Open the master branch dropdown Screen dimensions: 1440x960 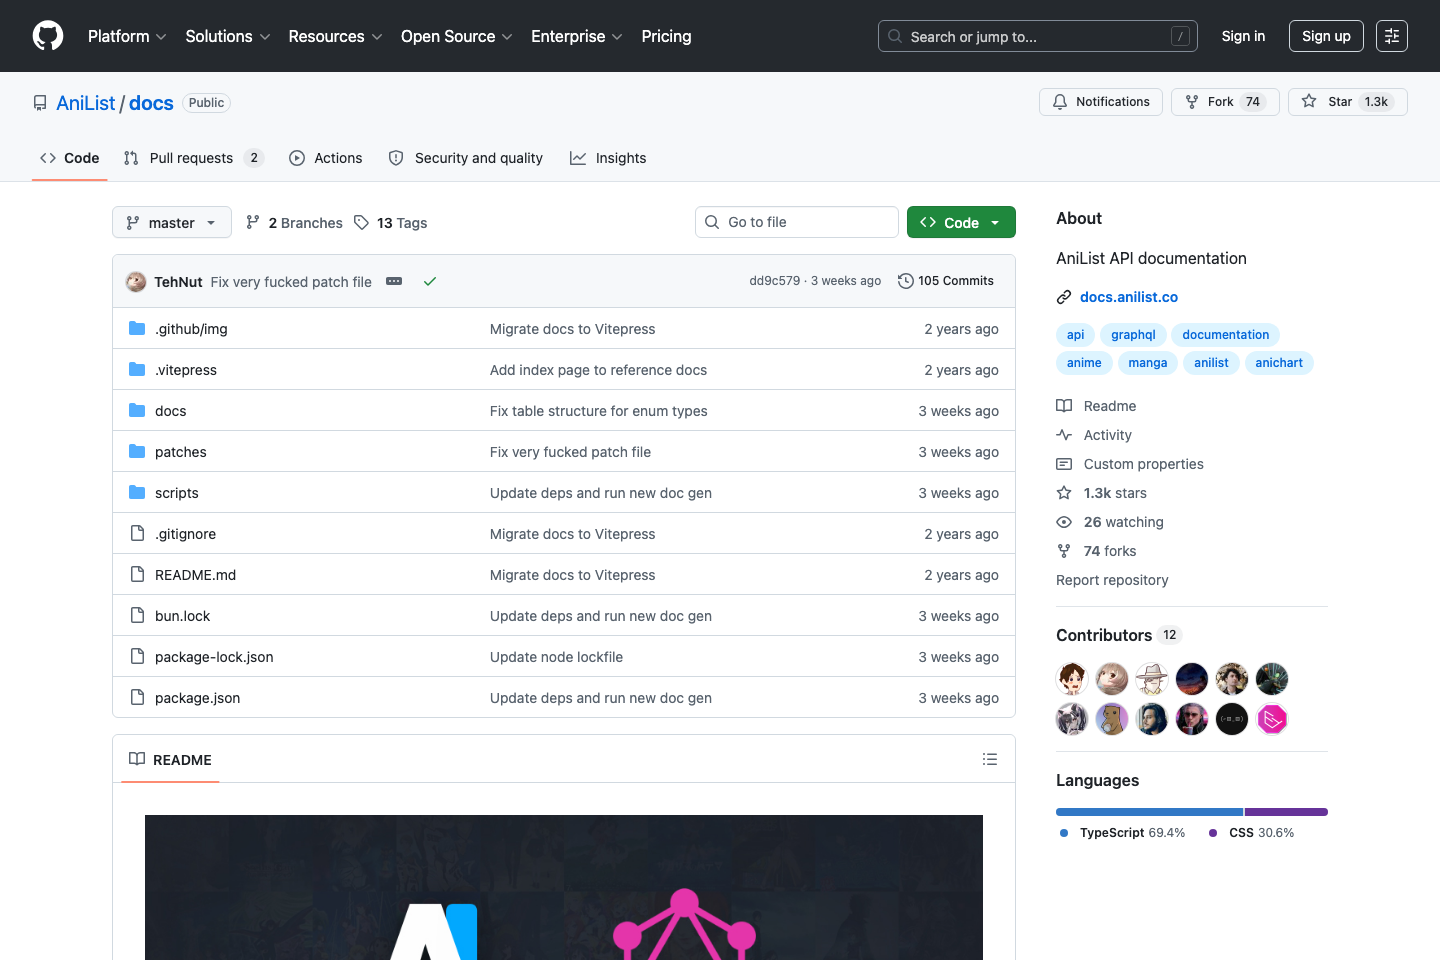(171, 222)
